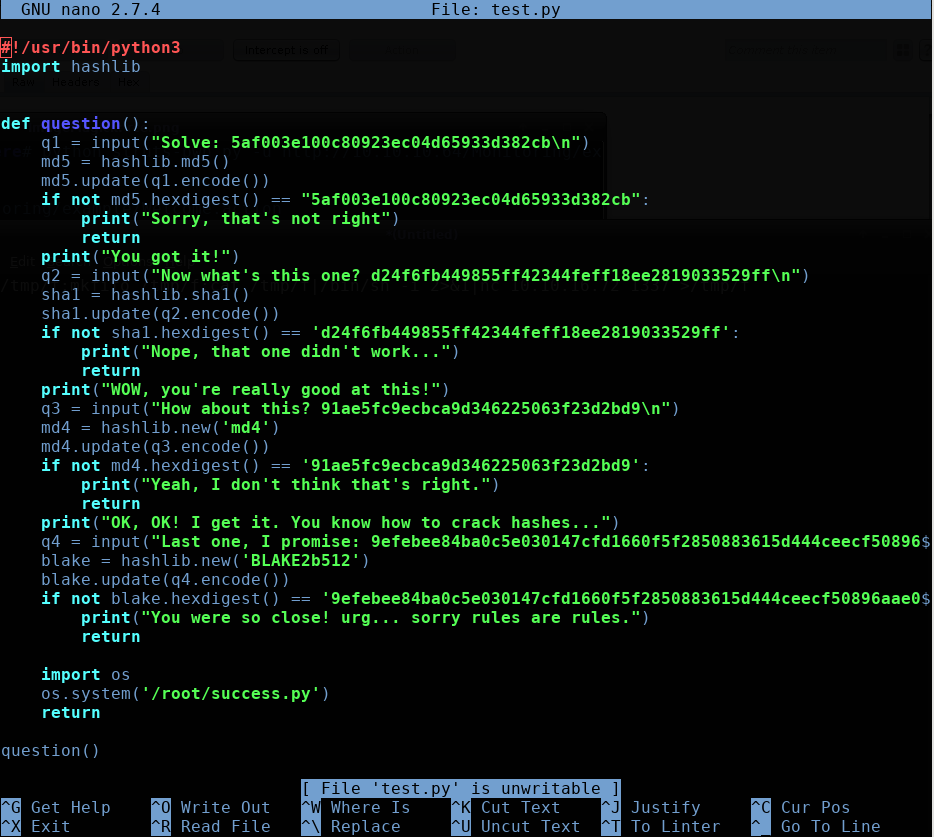This screenshot has height=837, width=934.
Task: Click the final 'question()' call line
Action: (51, 751)
